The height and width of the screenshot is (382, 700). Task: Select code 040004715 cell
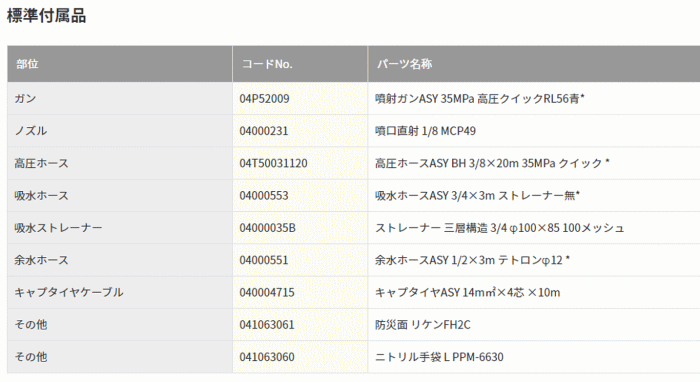coord(300,292)
